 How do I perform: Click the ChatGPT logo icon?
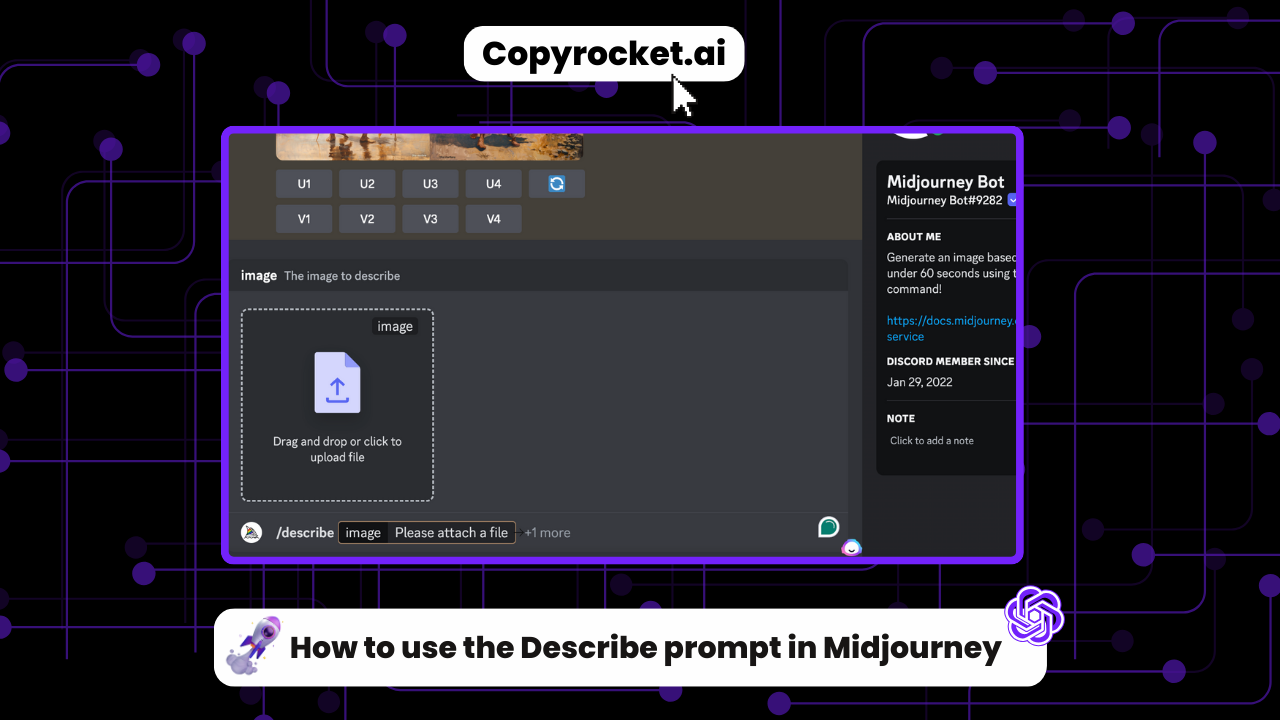pos(1034,615)
